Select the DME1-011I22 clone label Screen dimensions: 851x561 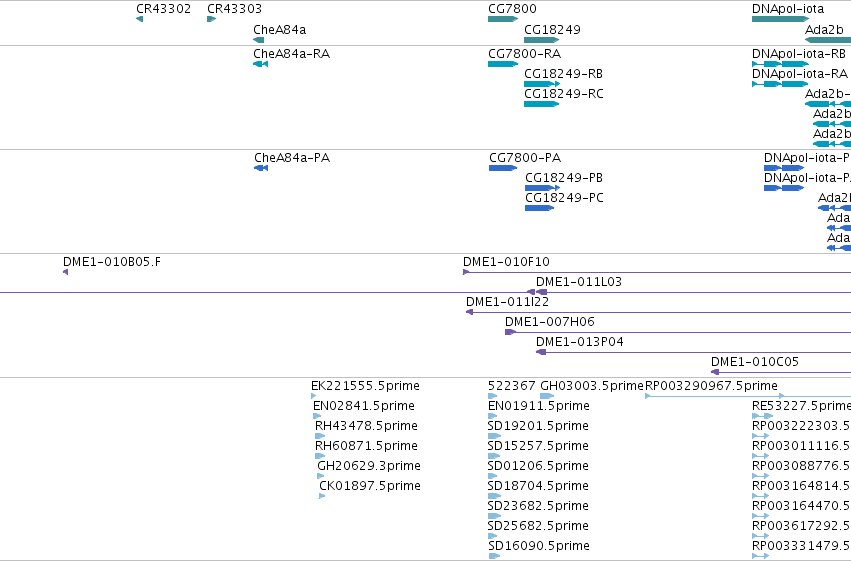pos(507,302)
